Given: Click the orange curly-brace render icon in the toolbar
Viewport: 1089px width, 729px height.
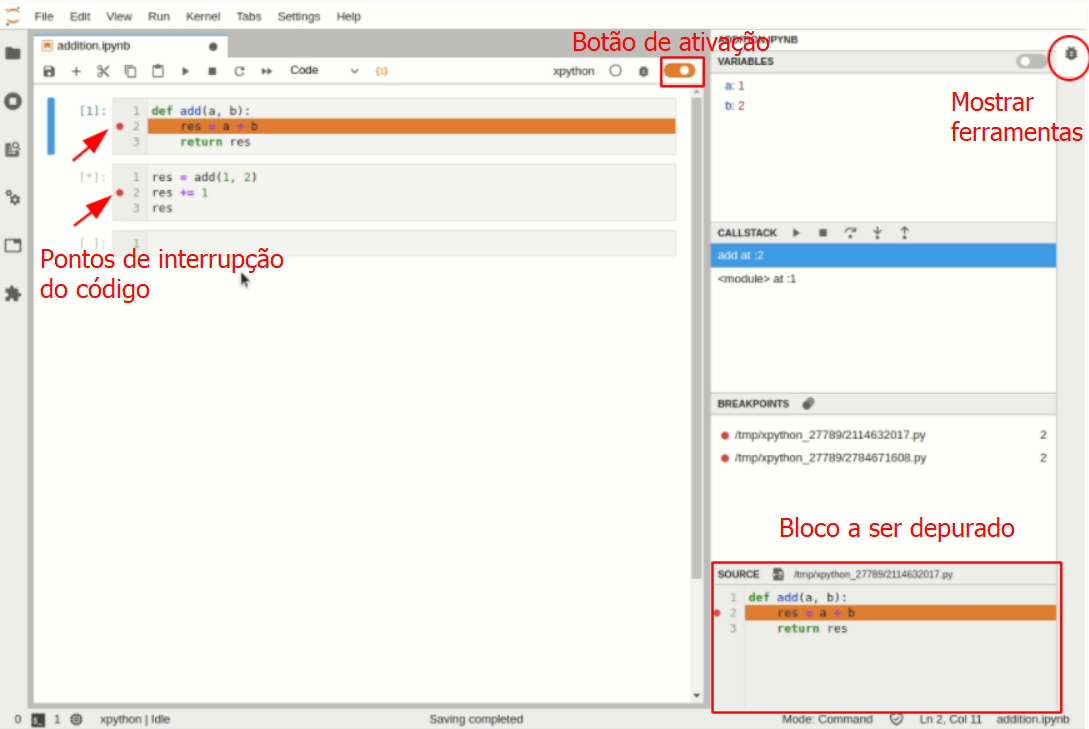Looking at the screenshot, I should pos(381,71).
